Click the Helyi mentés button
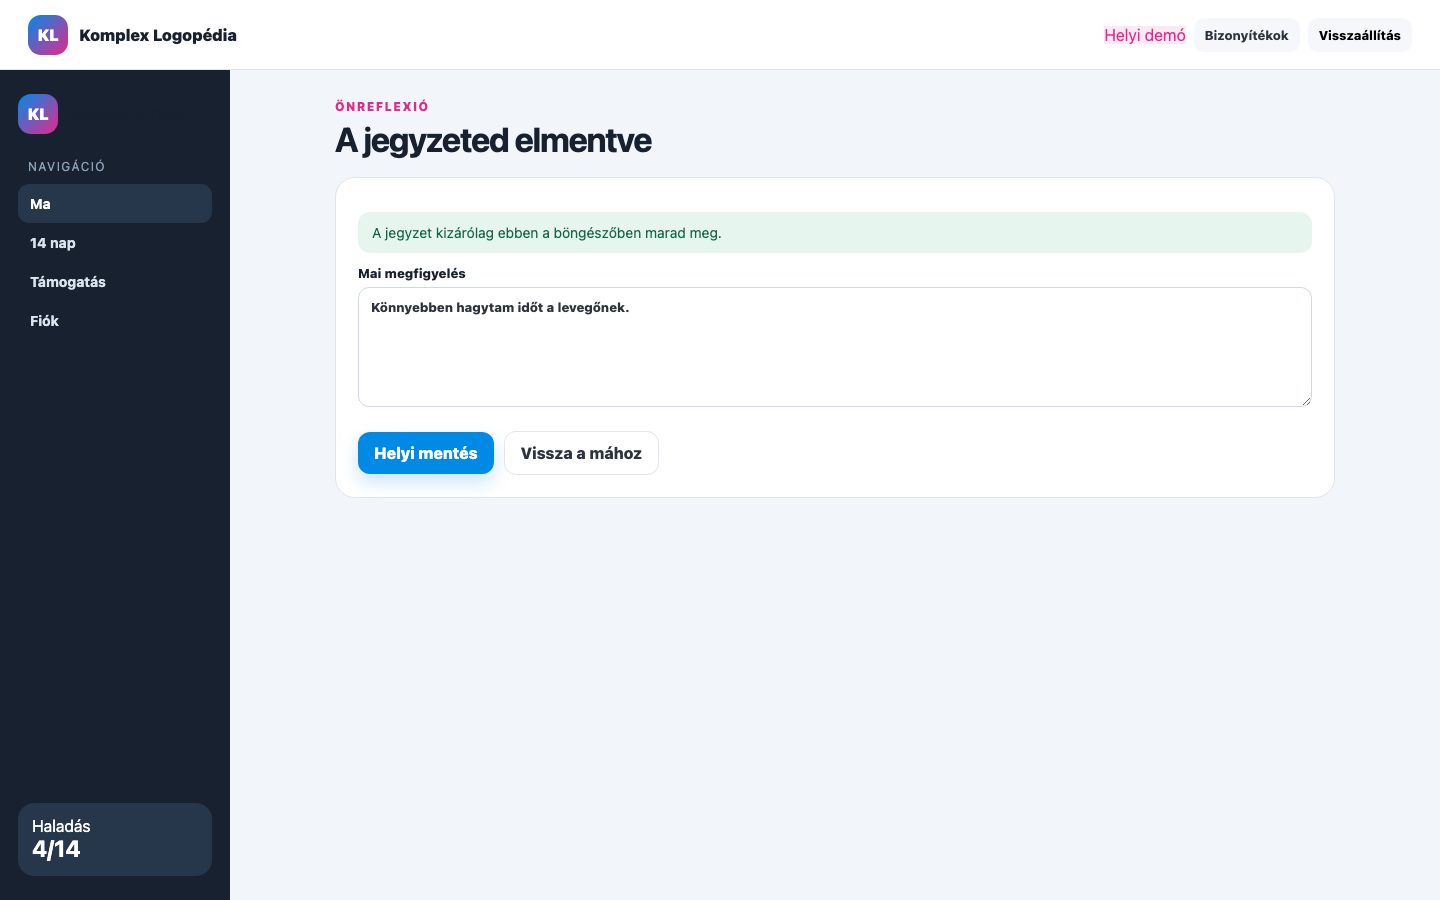This screenshot has width=1440, height=900. (426, 453)
